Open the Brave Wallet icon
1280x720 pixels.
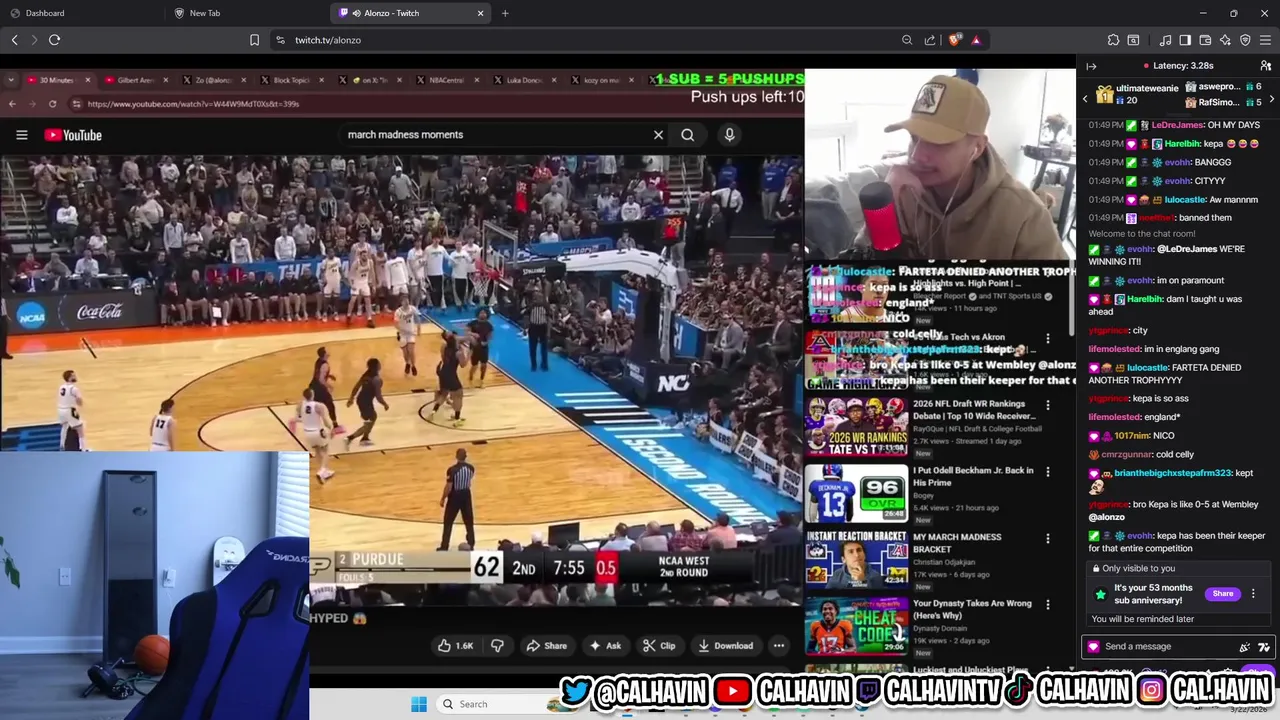(x=1205, y=40)
